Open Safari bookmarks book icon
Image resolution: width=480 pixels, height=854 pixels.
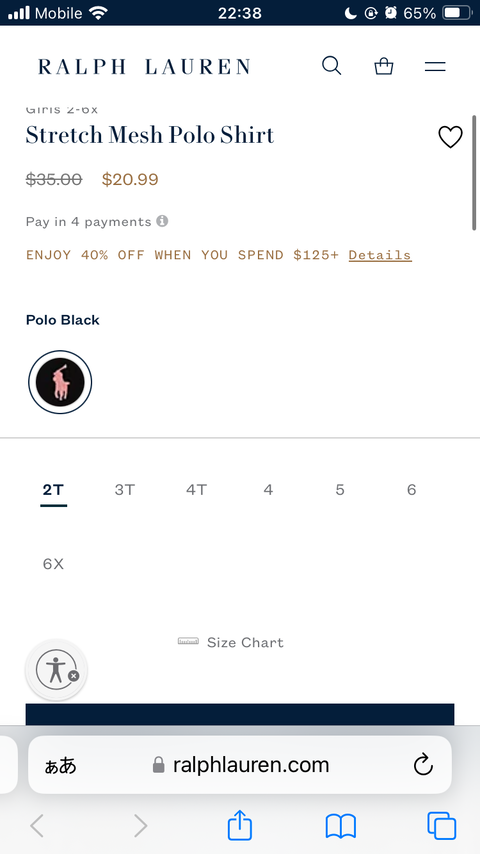click(x=341, y=826)
